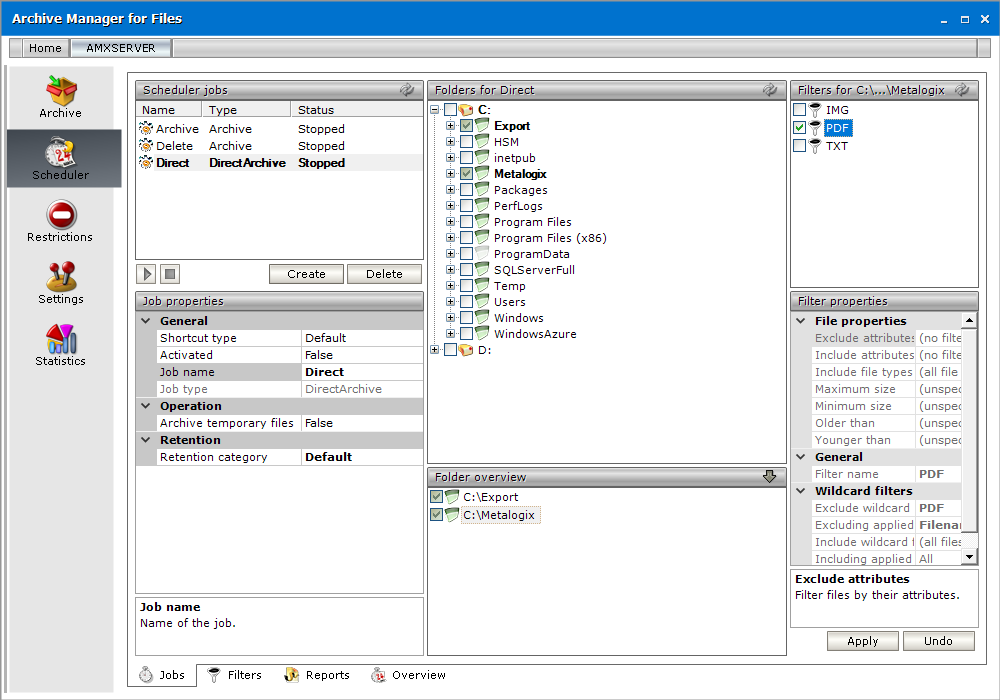Screen dimensions: 1000x700
Task: Check the D: drive checkbox
Action: tap(450, 350)
